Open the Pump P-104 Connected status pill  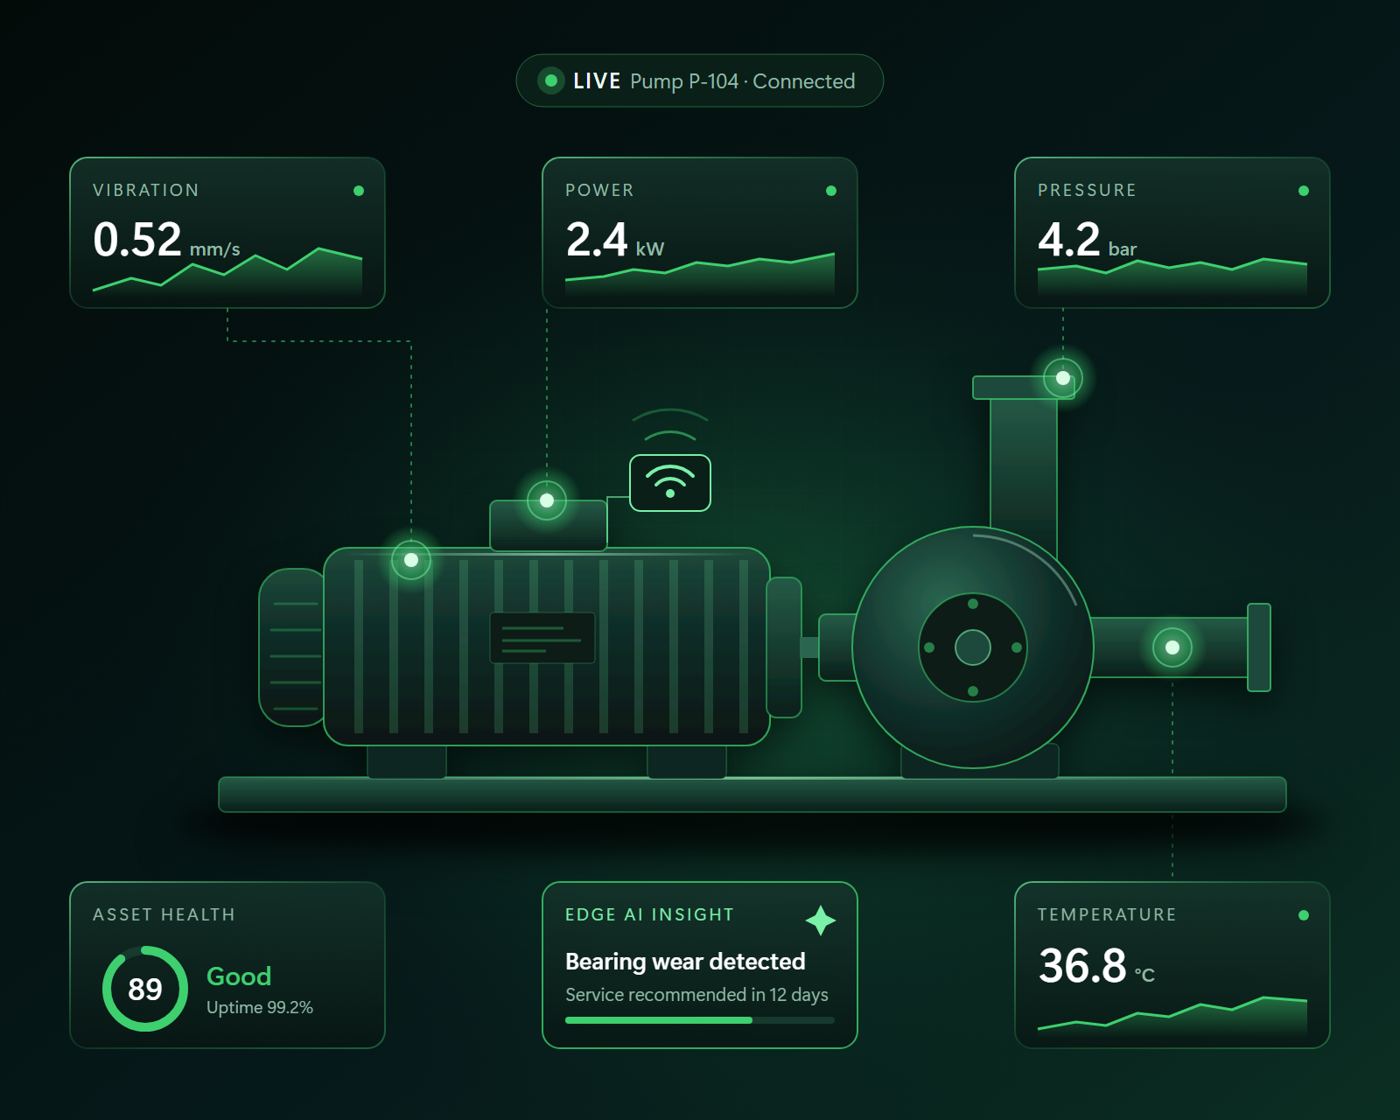click(700, 81)
